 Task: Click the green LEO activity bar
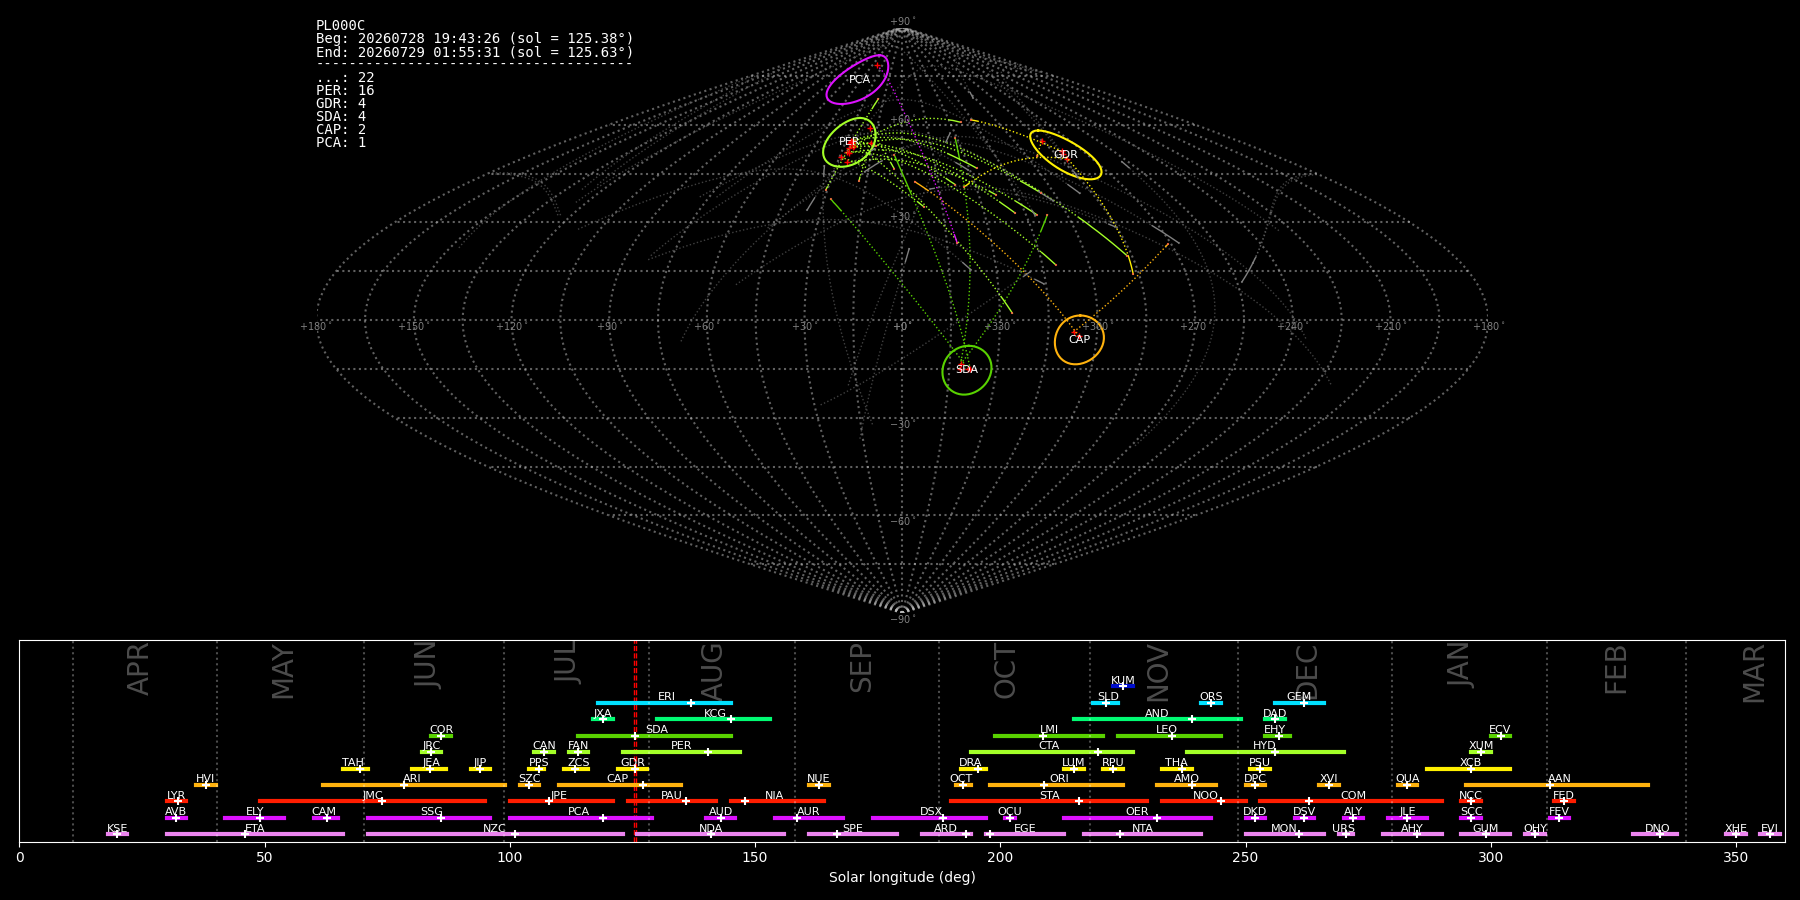(x=1169, y=736)
